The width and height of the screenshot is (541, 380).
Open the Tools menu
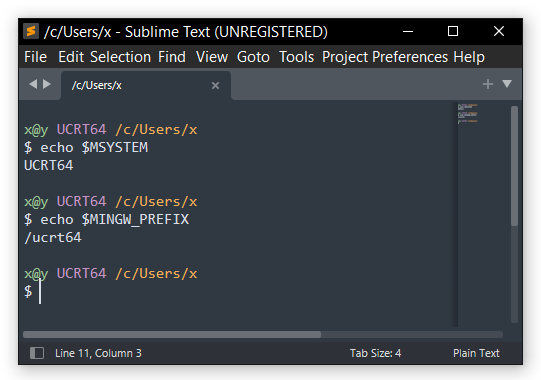tap(296, 57)
